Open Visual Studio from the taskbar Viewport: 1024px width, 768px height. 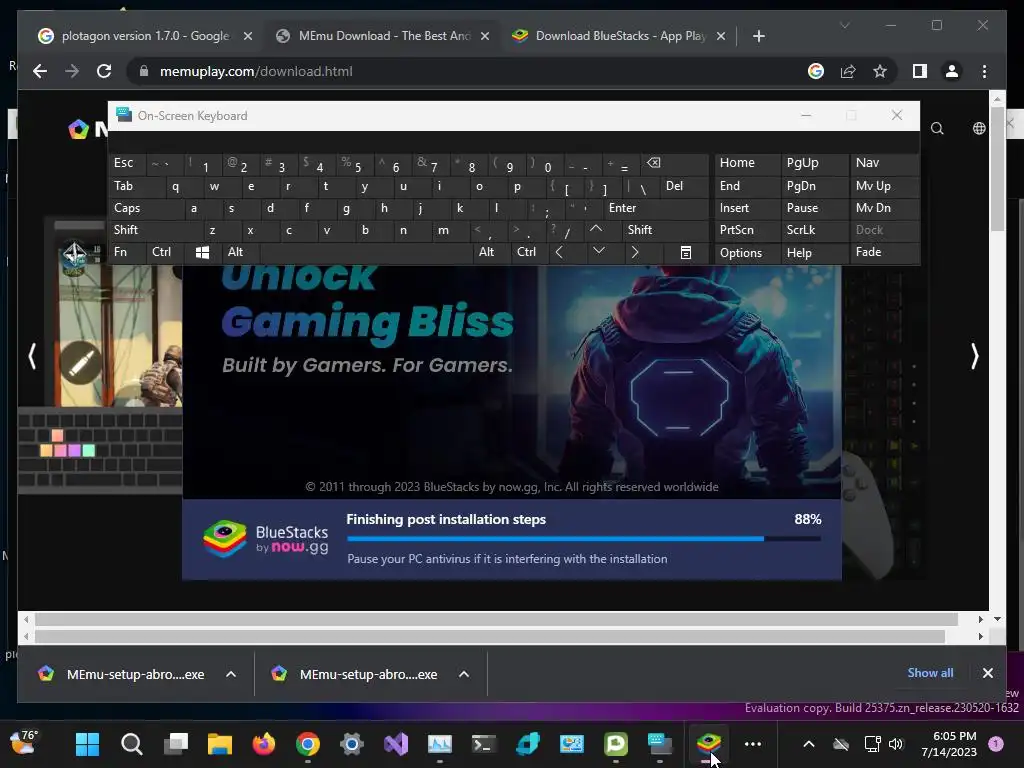[x=396, y=744]
